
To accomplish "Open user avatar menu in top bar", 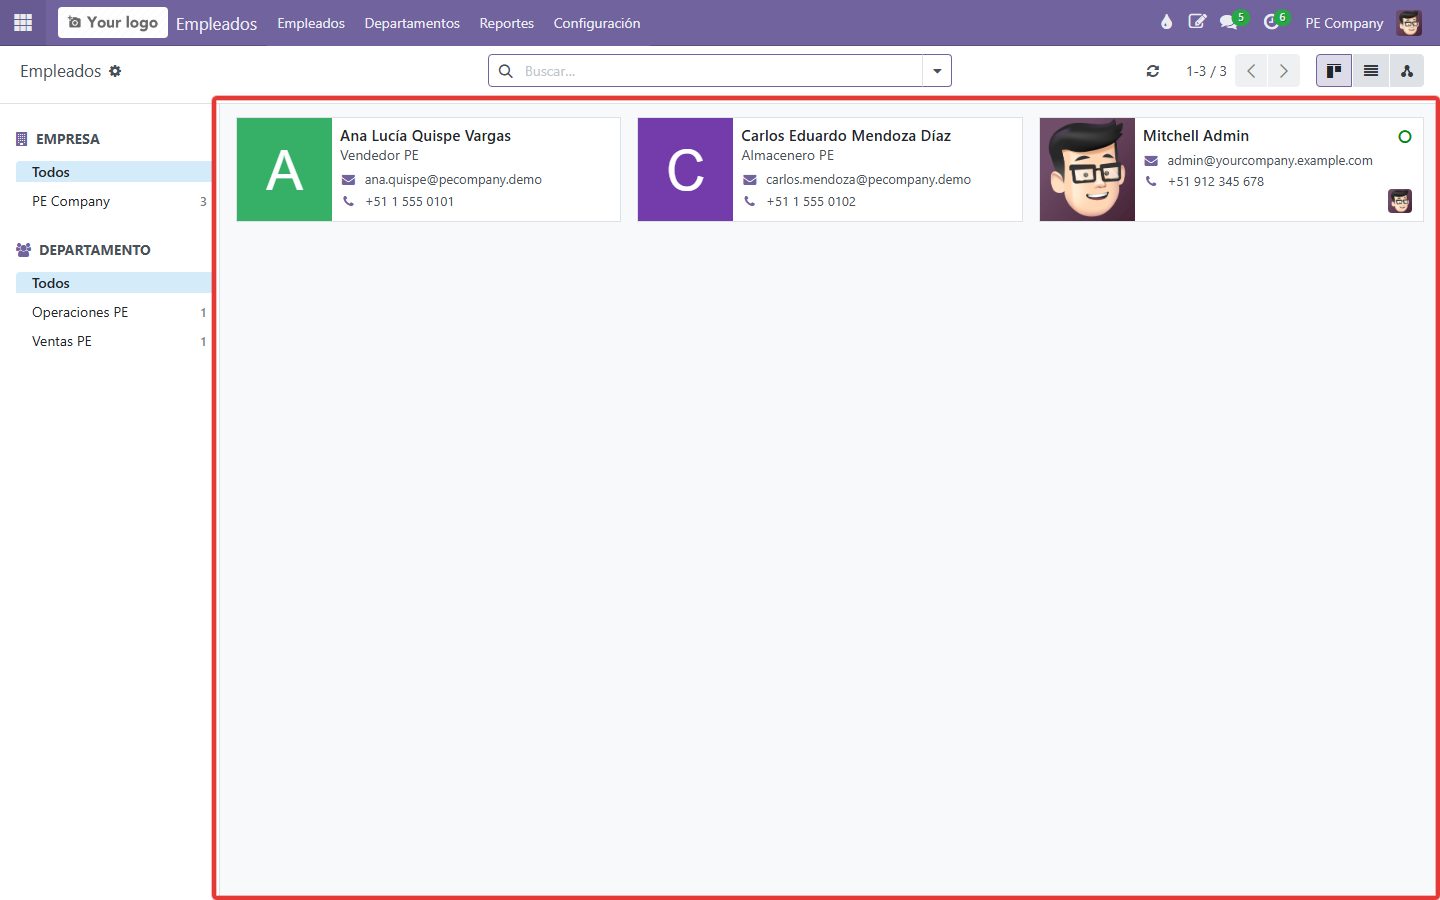I will pyautogui.click(x=1410, y=23).
